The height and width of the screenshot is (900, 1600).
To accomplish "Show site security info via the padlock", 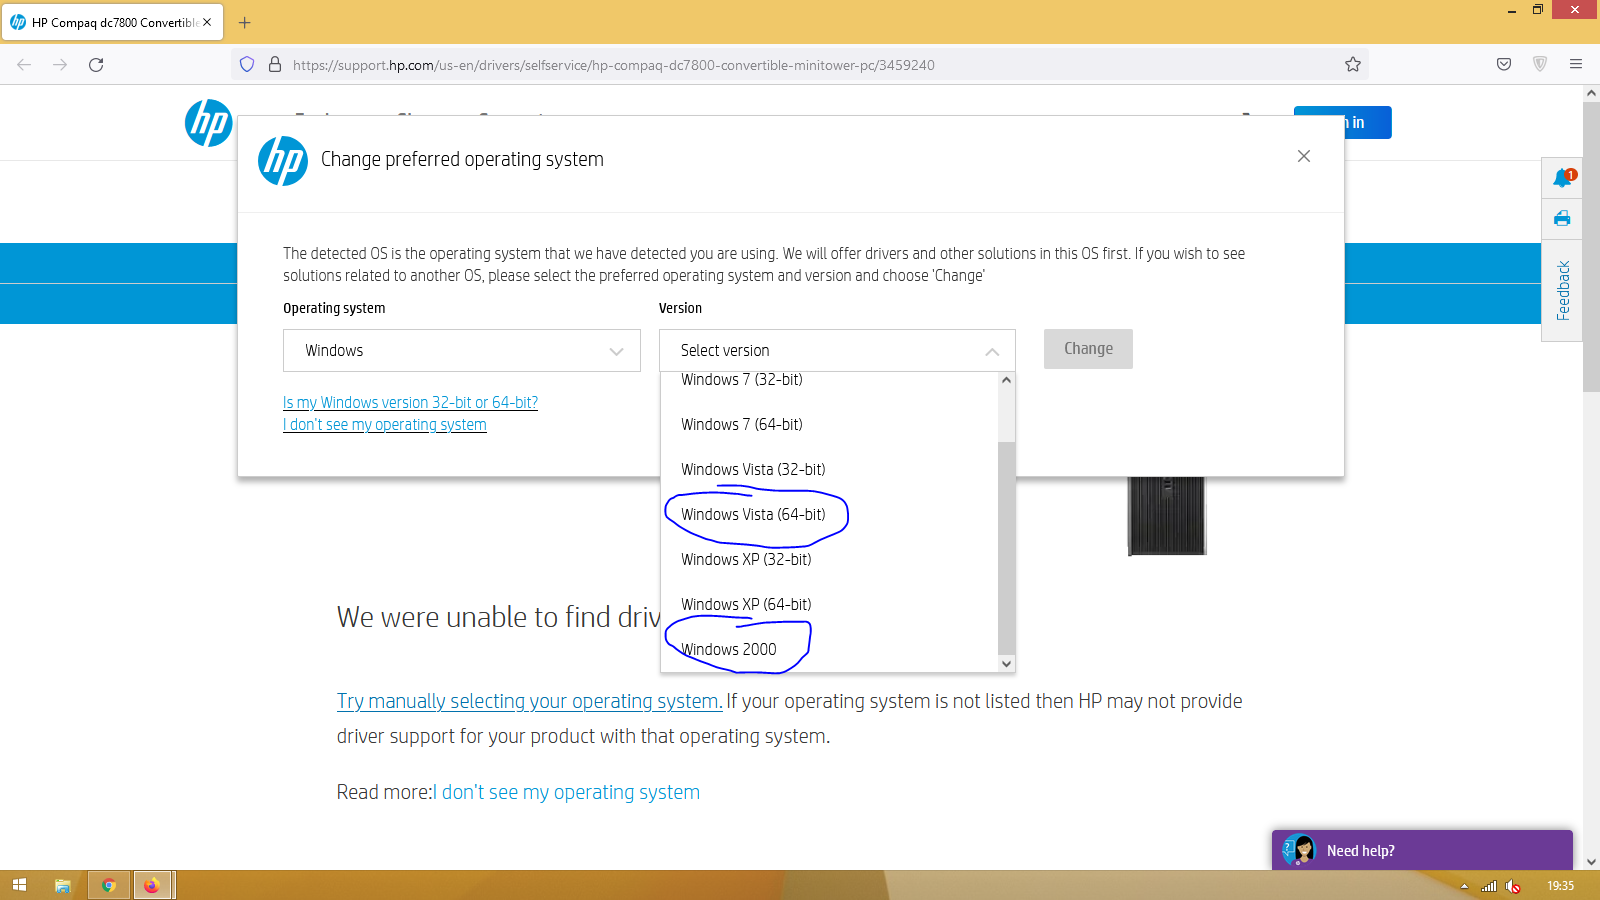I will 275,65.
